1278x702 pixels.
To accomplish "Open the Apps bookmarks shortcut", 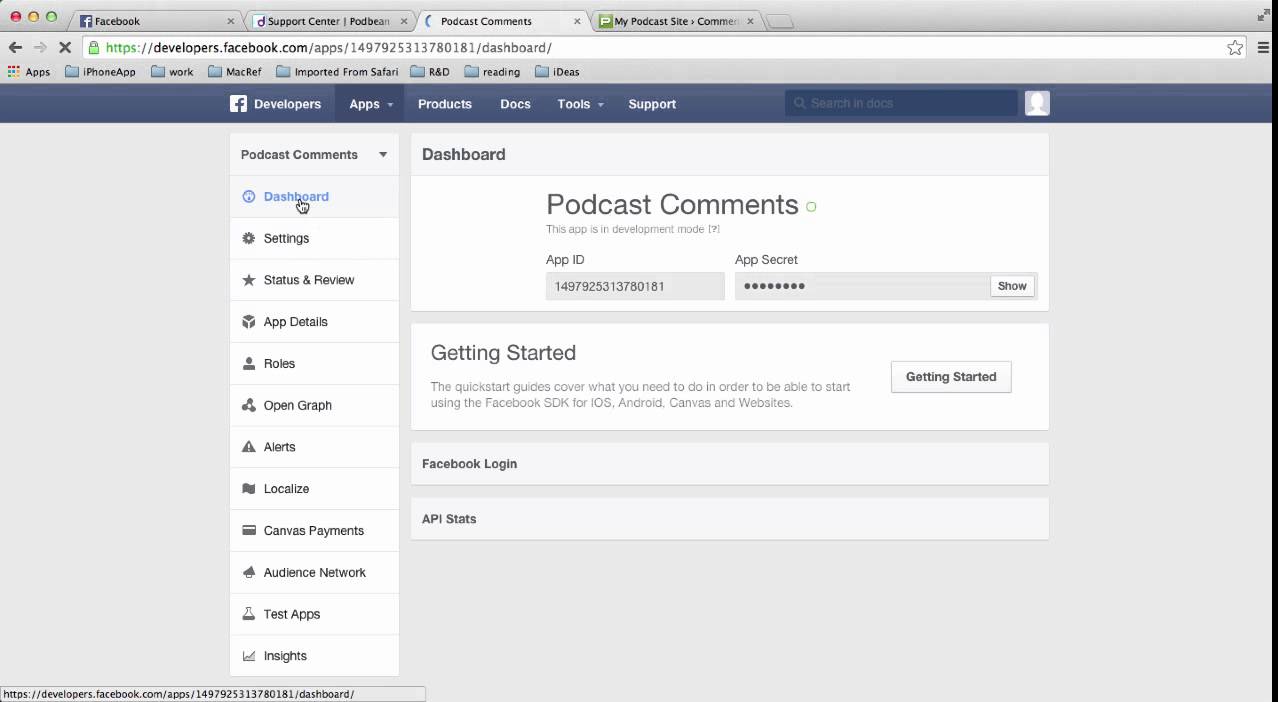I will [x=29, y=72].
